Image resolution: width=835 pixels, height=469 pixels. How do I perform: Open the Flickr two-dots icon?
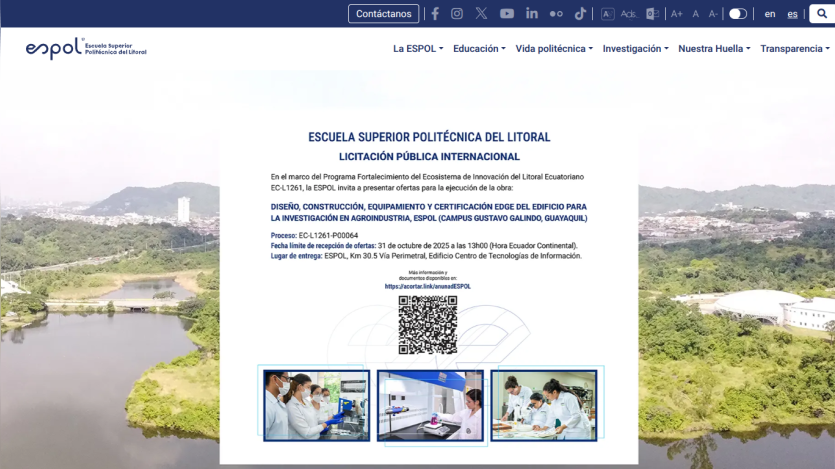[x=556, y=14]
